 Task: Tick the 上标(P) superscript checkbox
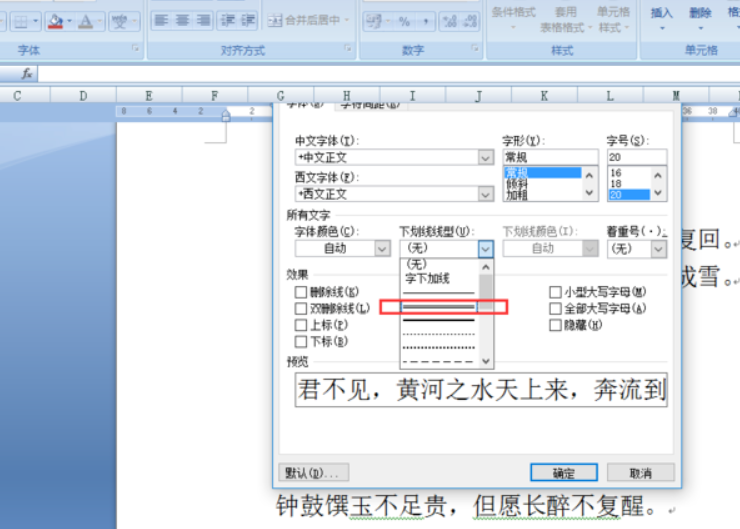(x=301, y=325)
